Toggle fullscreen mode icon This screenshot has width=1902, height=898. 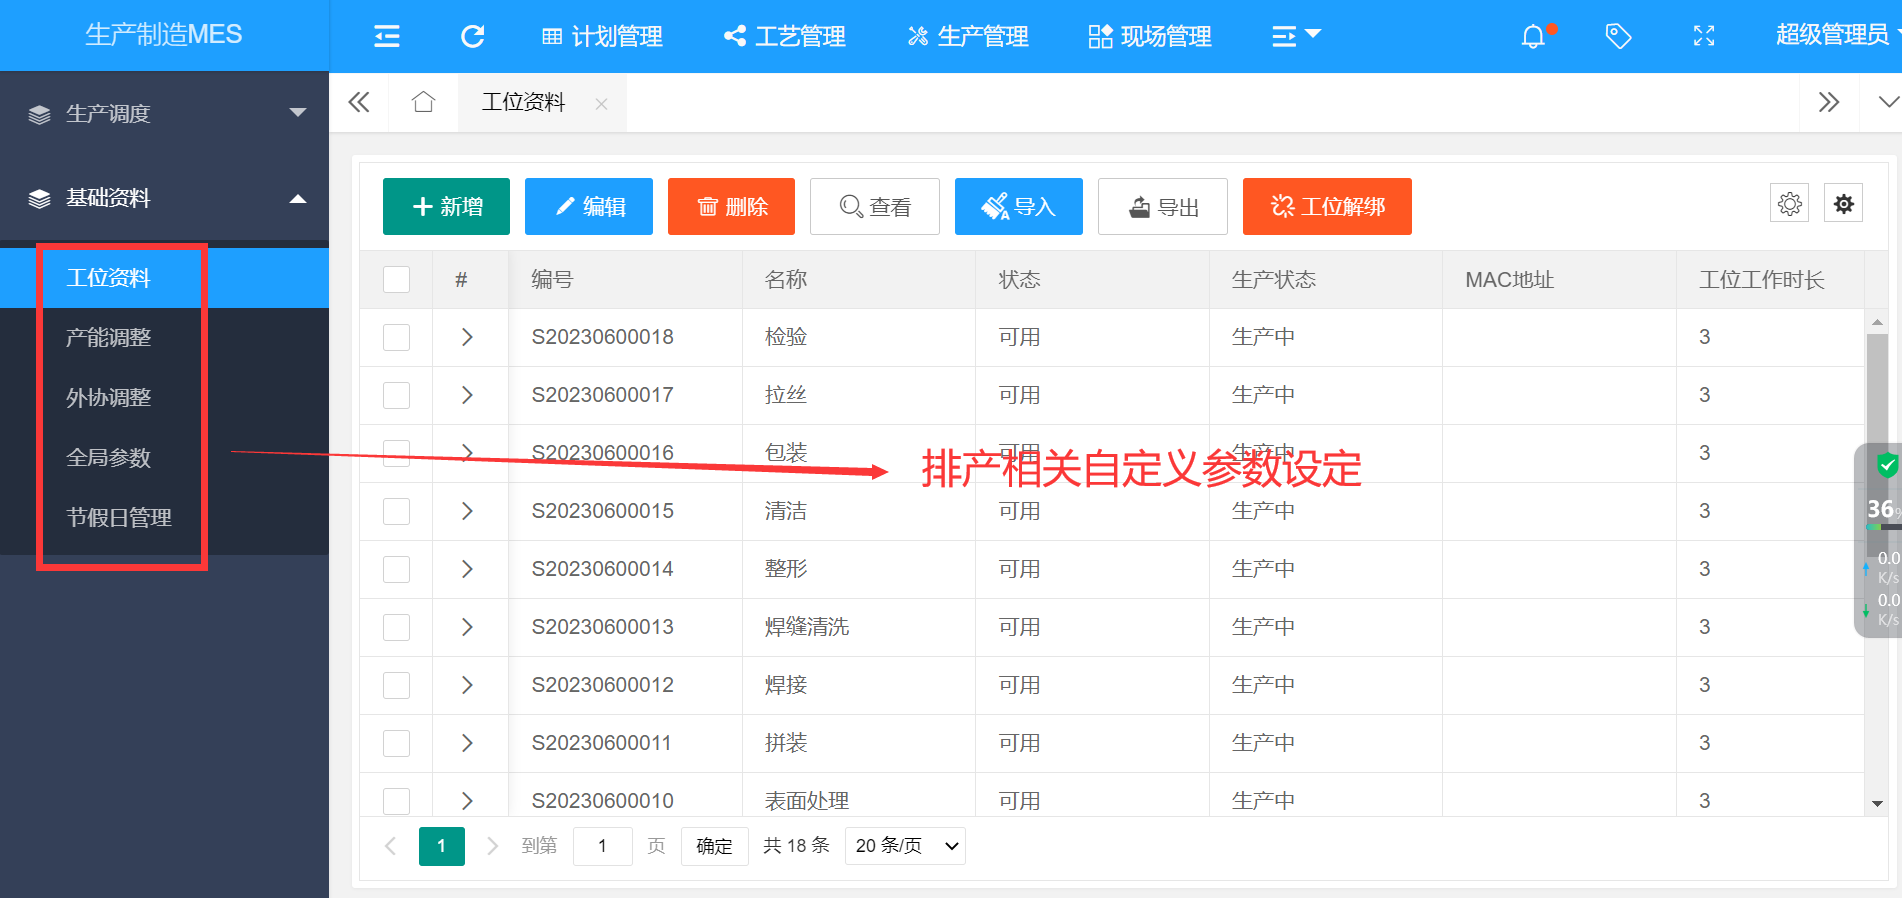(x=1704, y=37)
